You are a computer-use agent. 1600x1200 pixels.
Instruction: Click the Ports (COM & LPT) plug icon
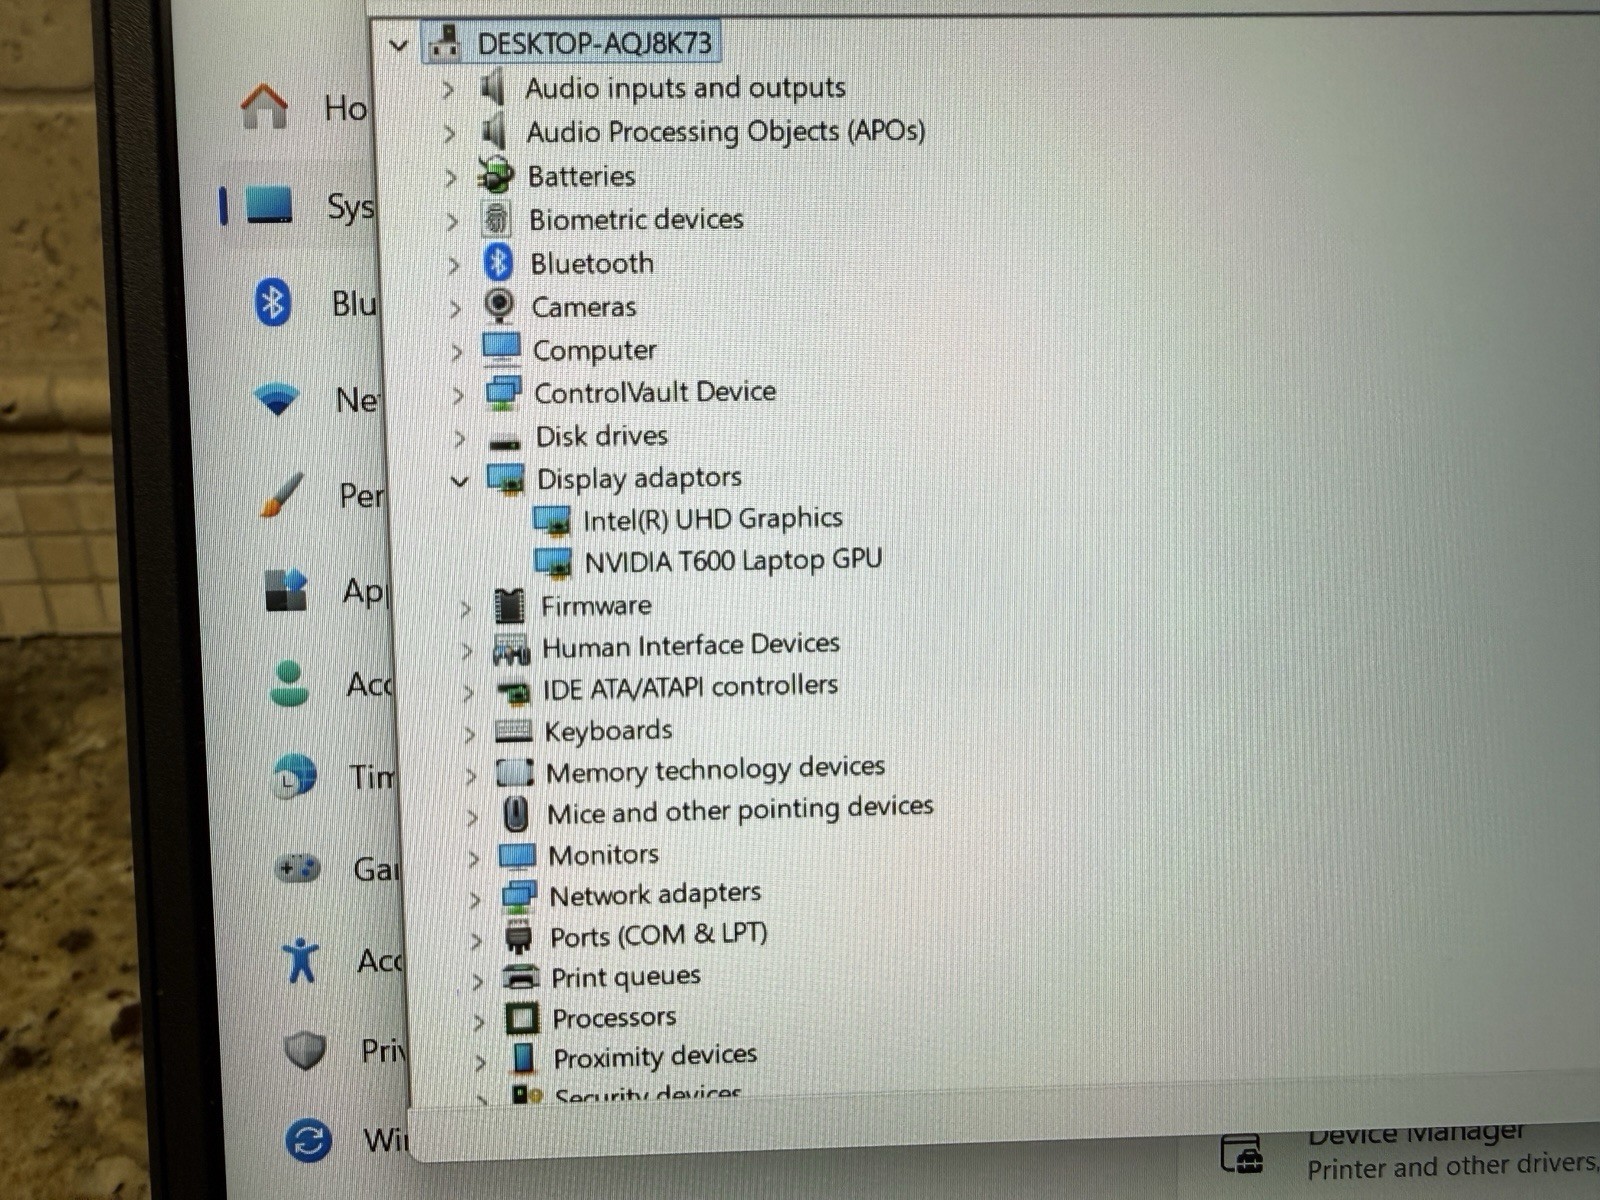[x=519, y=937]
